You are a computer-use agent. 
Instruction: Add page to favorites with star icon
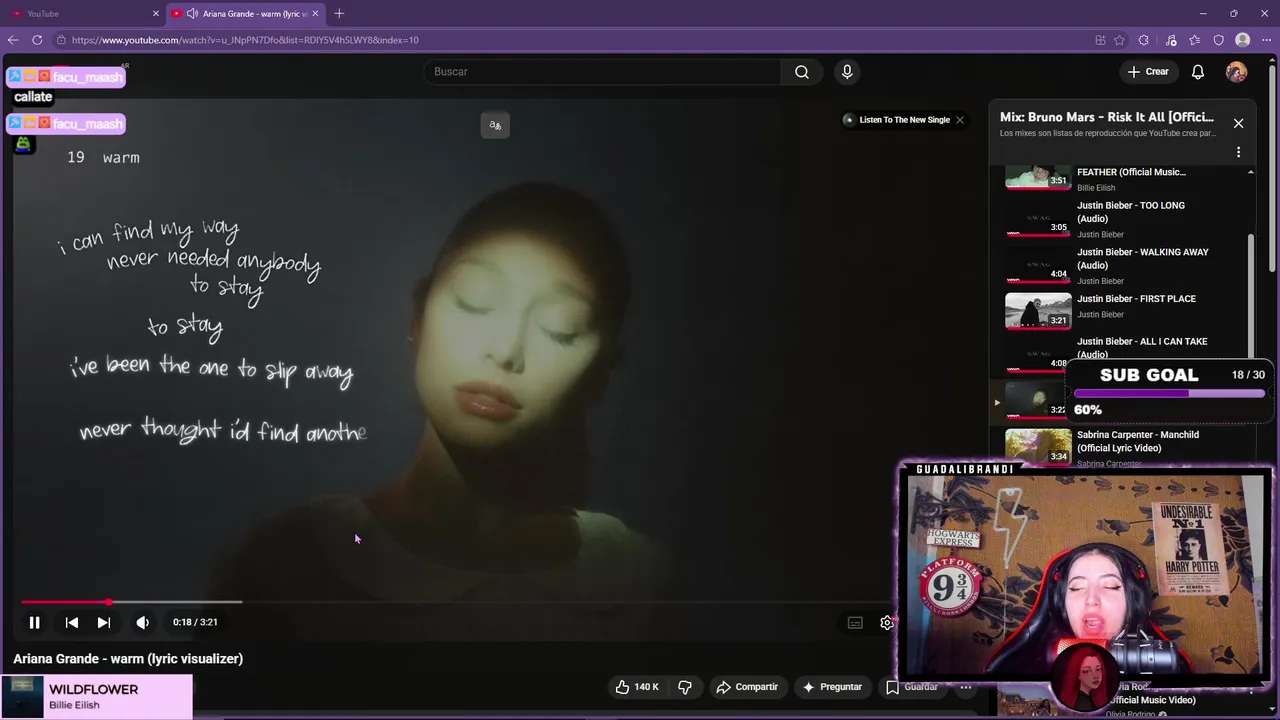(x=1120, y=40)
